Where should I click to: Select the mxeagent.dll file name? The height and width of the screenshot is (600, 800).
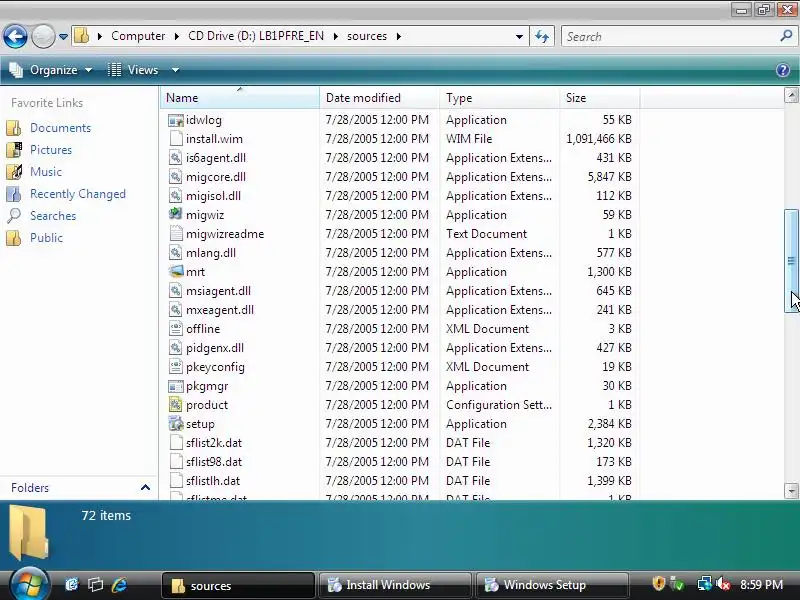pos(220,310)
